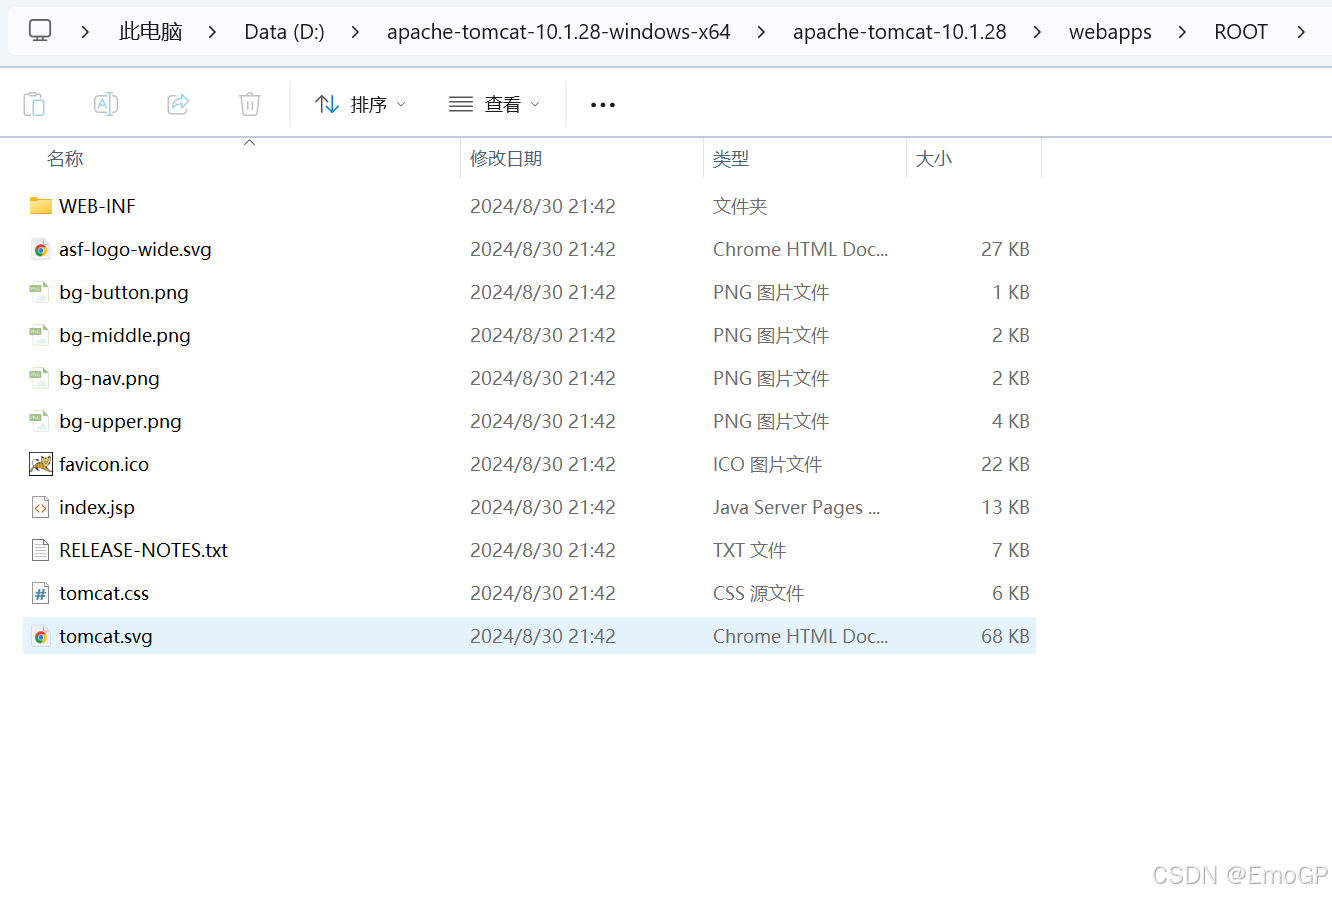This screenshot has width=1332, height=897.
Task: Sort by 修改日期 column header
Action: pyautogui.click(x=506, y=159)
